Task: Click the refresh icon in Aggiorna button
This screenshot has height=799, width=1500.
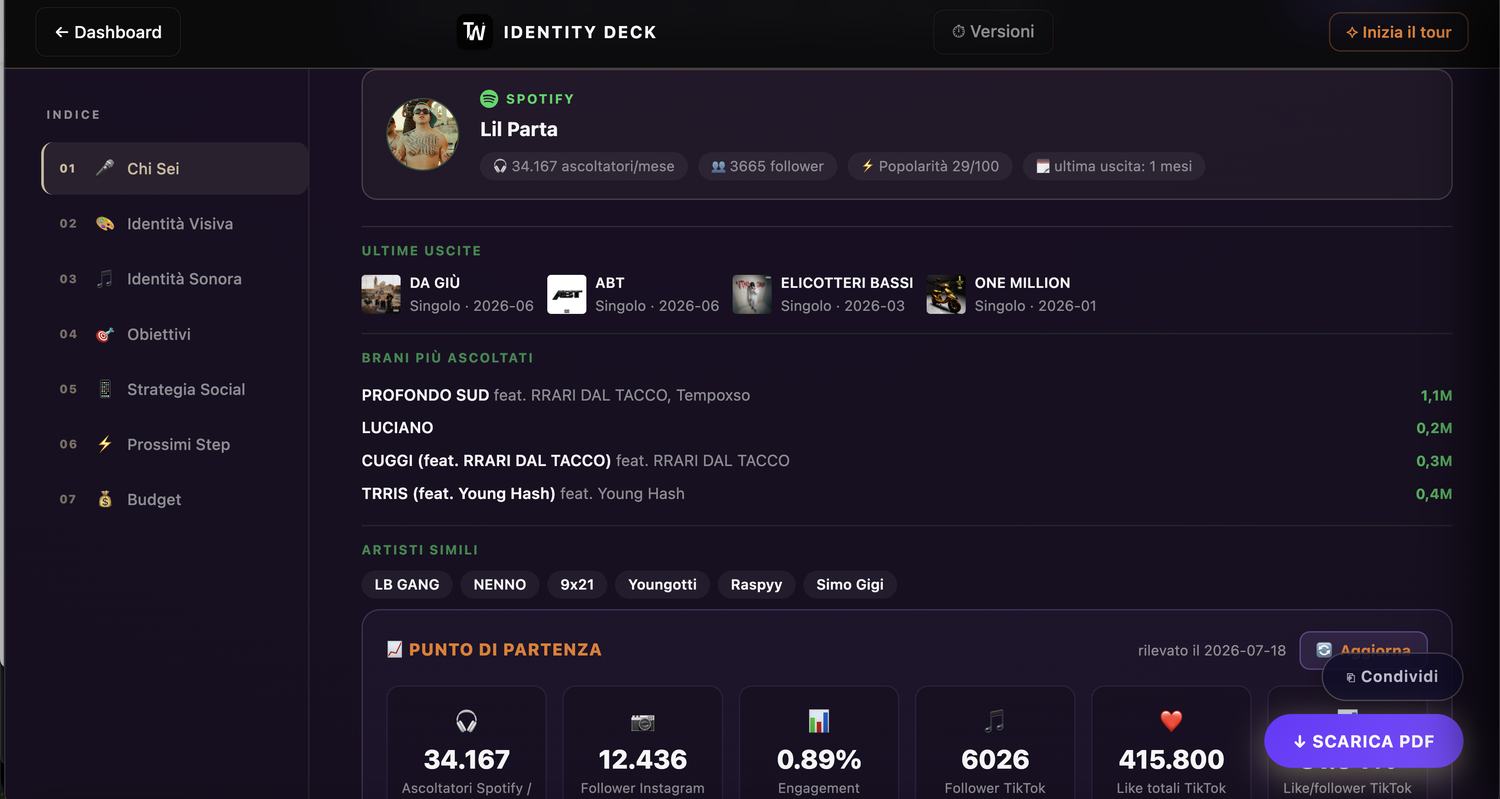Action: tap(1324, 650)
